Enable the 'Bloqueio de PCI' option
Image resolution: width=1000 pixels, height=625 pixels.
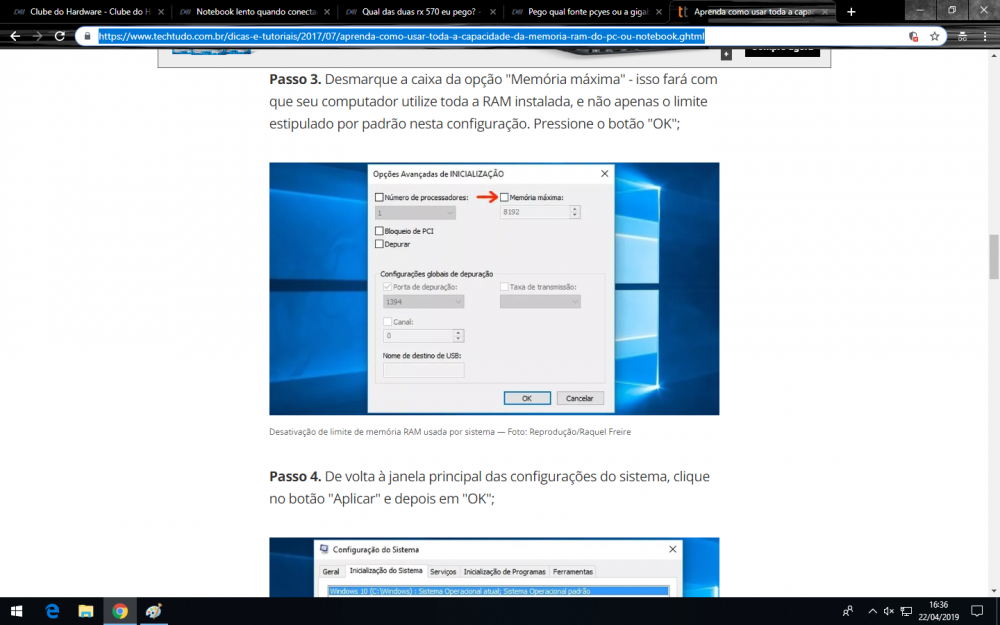[x=379, y=231]
